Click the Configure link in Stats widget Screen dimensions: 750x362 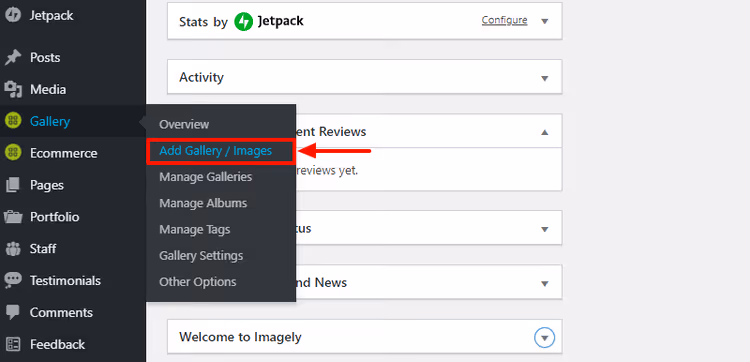click(x=505, y=20)
